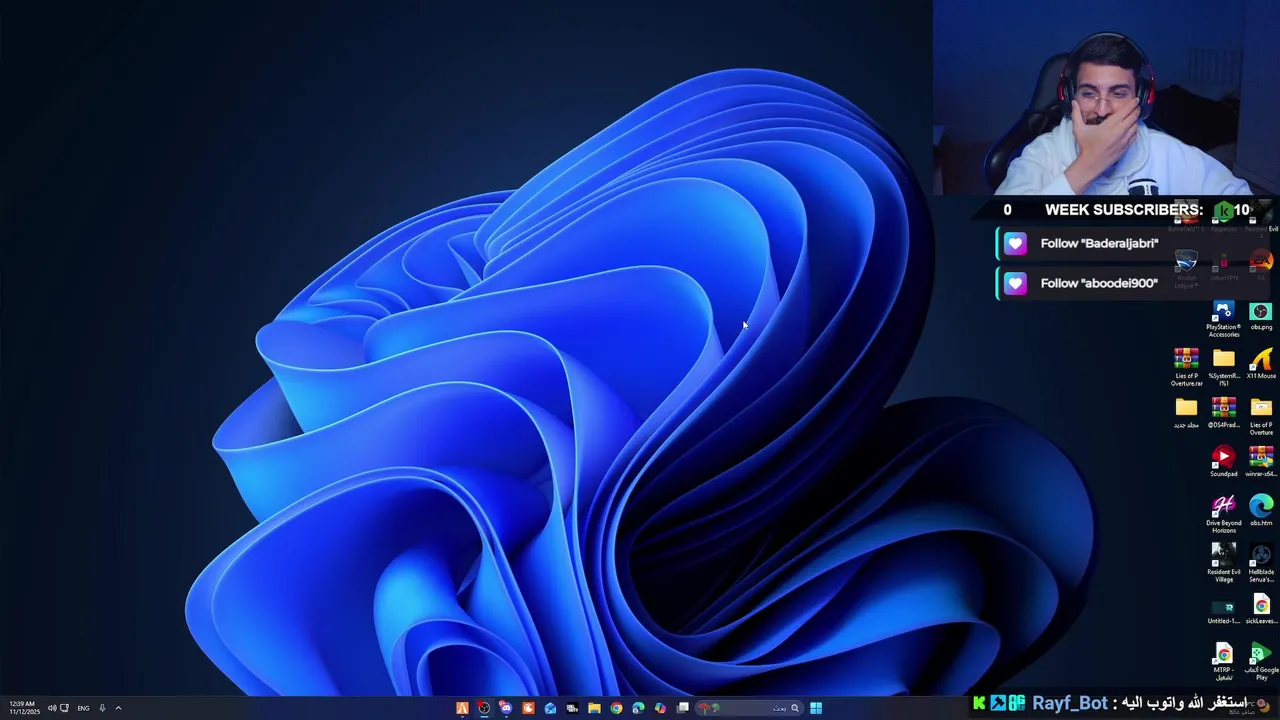Open the volume control in system tray
The width and height of the screenshot is (1280, 720).
(51, 708)
